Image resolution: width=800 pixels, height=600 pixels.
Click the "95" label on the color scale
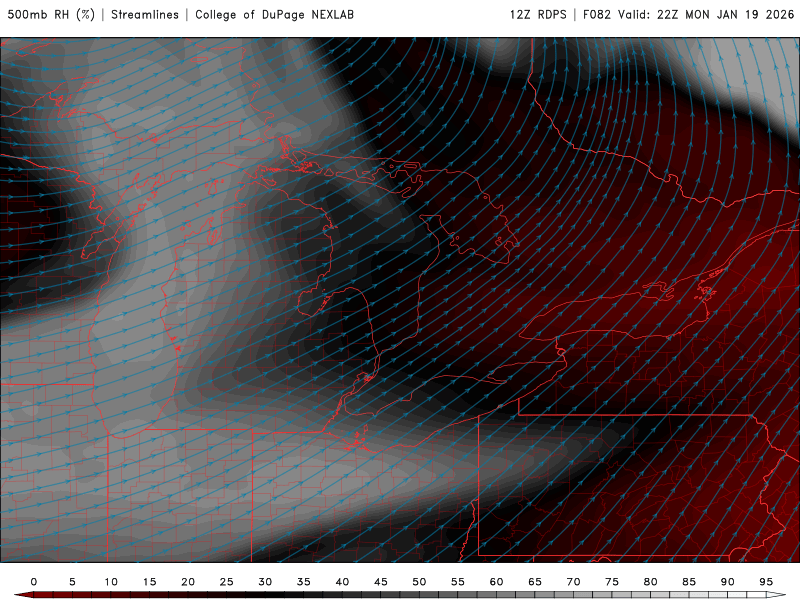766,582
